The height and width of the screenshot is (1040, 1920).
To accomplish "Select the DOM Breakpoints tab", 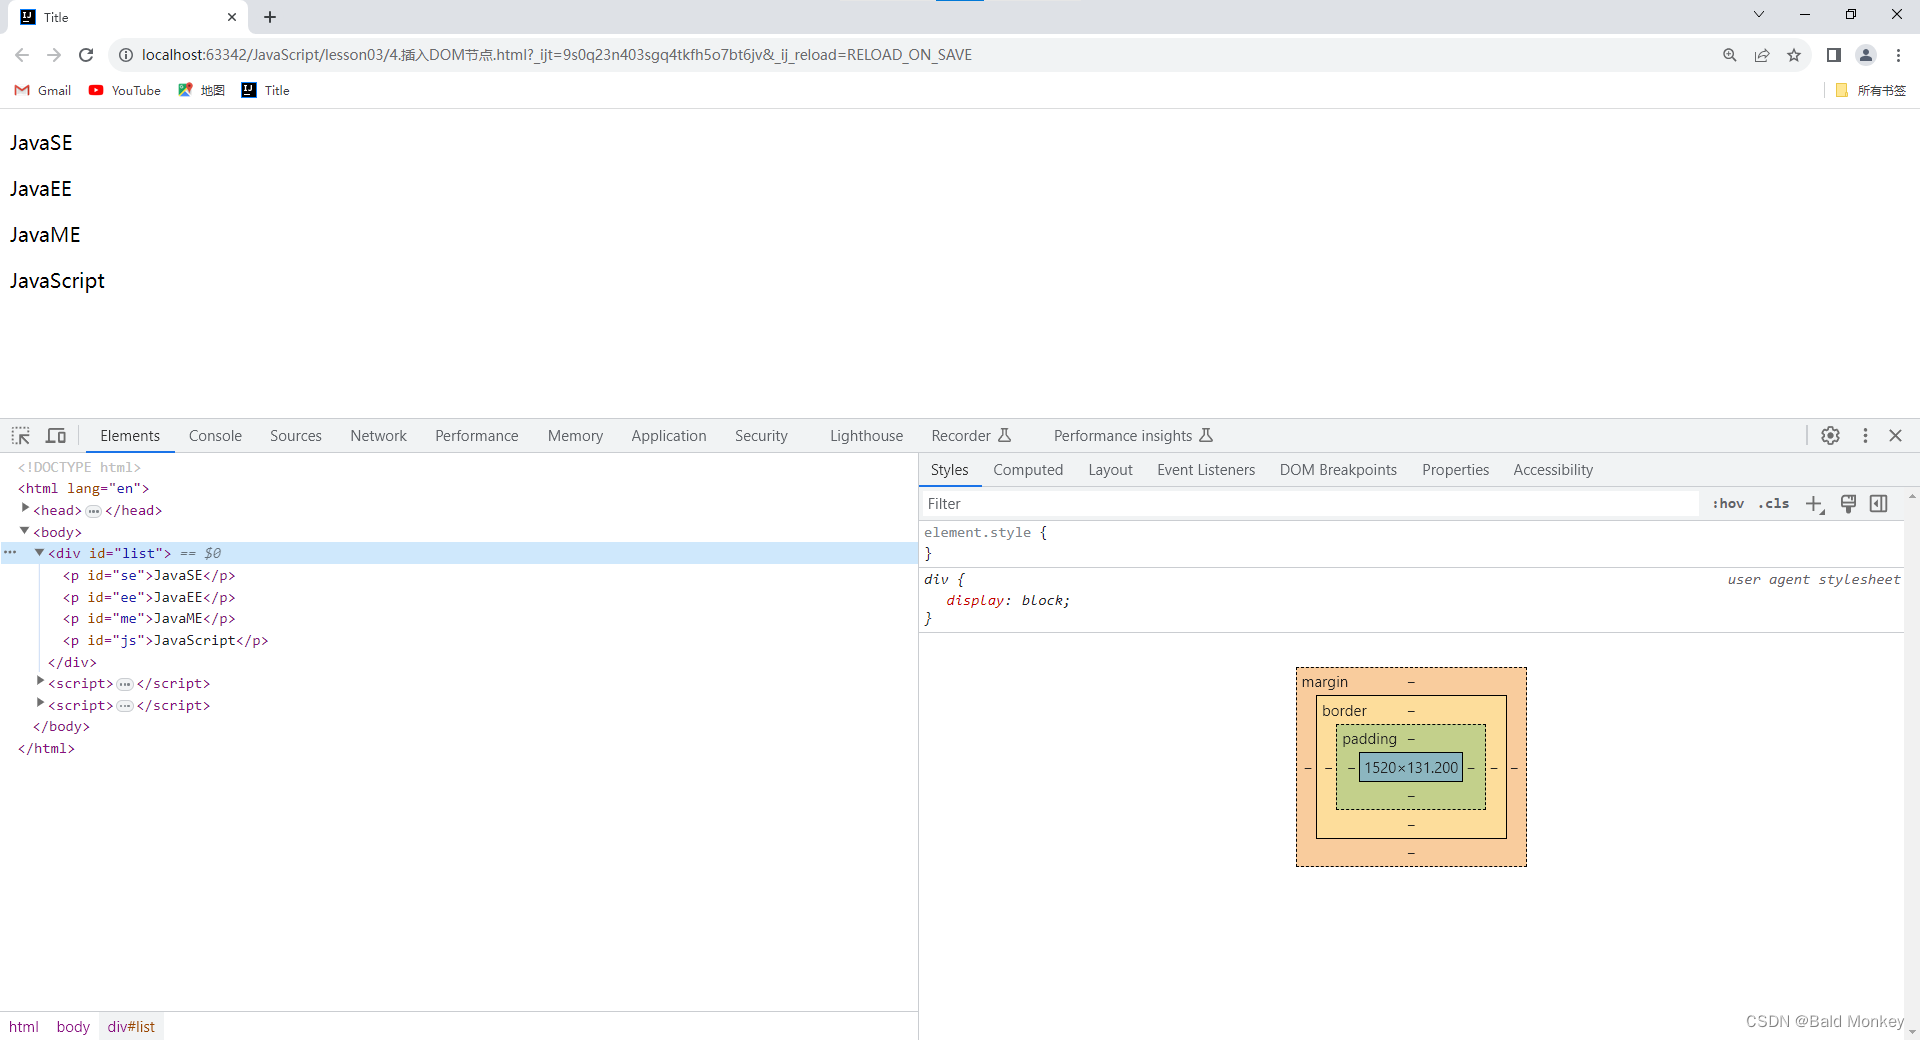I will 1338,470.
